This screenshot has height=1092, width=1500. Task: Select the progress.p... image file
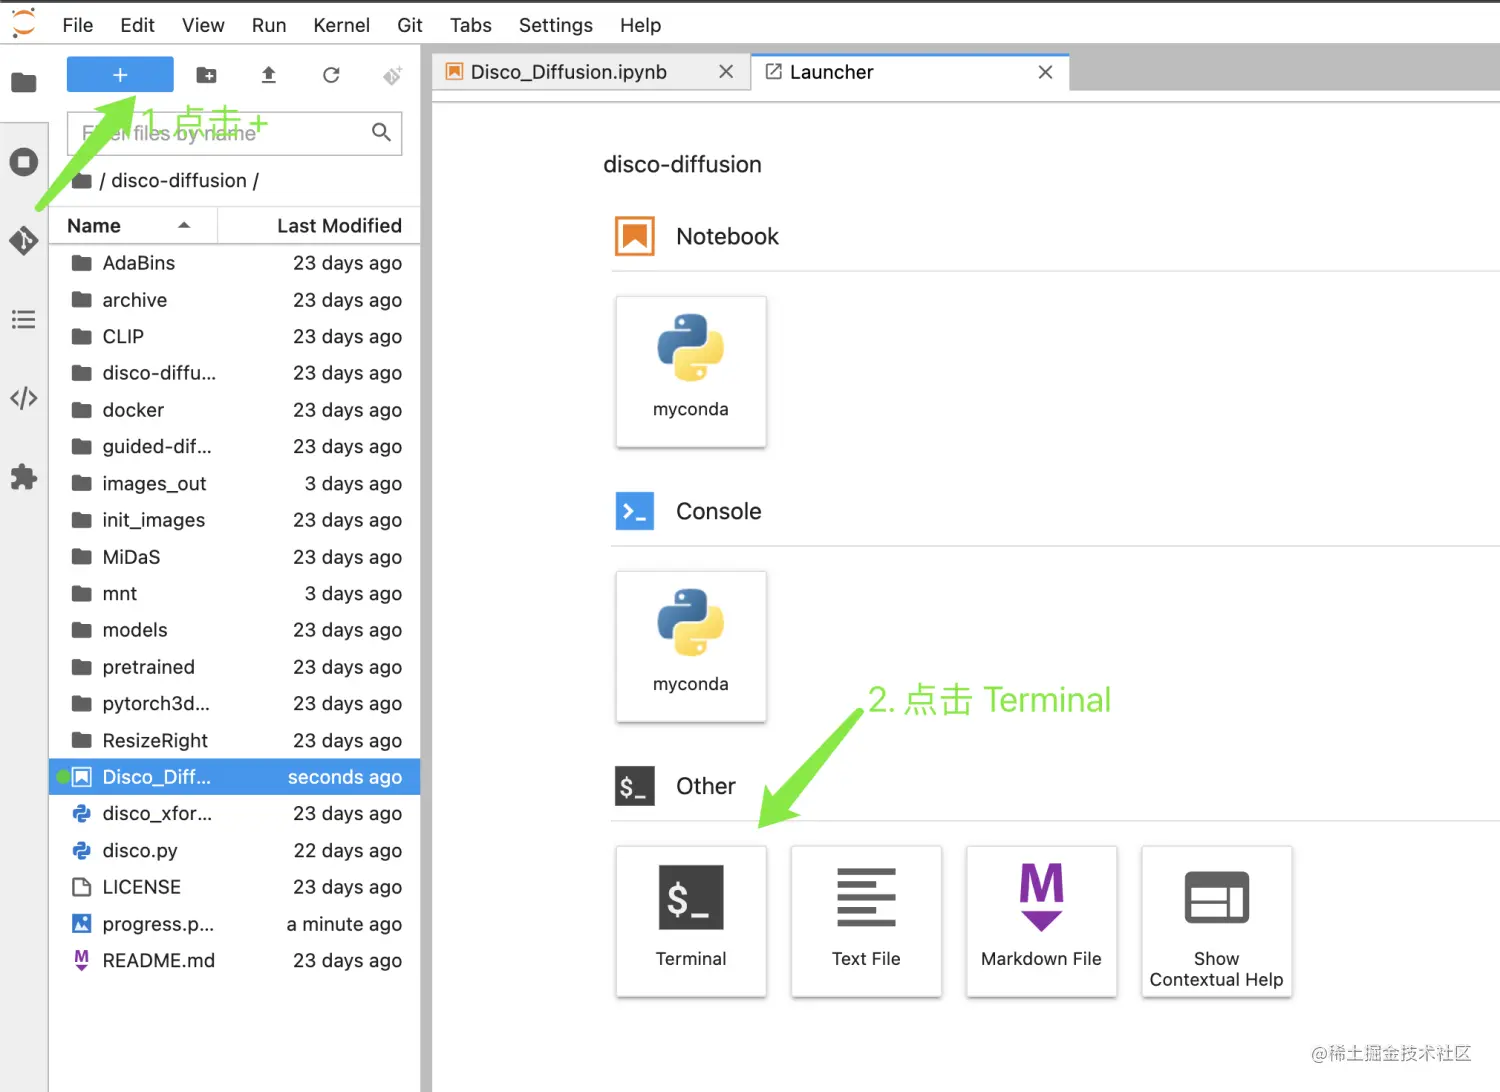[234, 924]
